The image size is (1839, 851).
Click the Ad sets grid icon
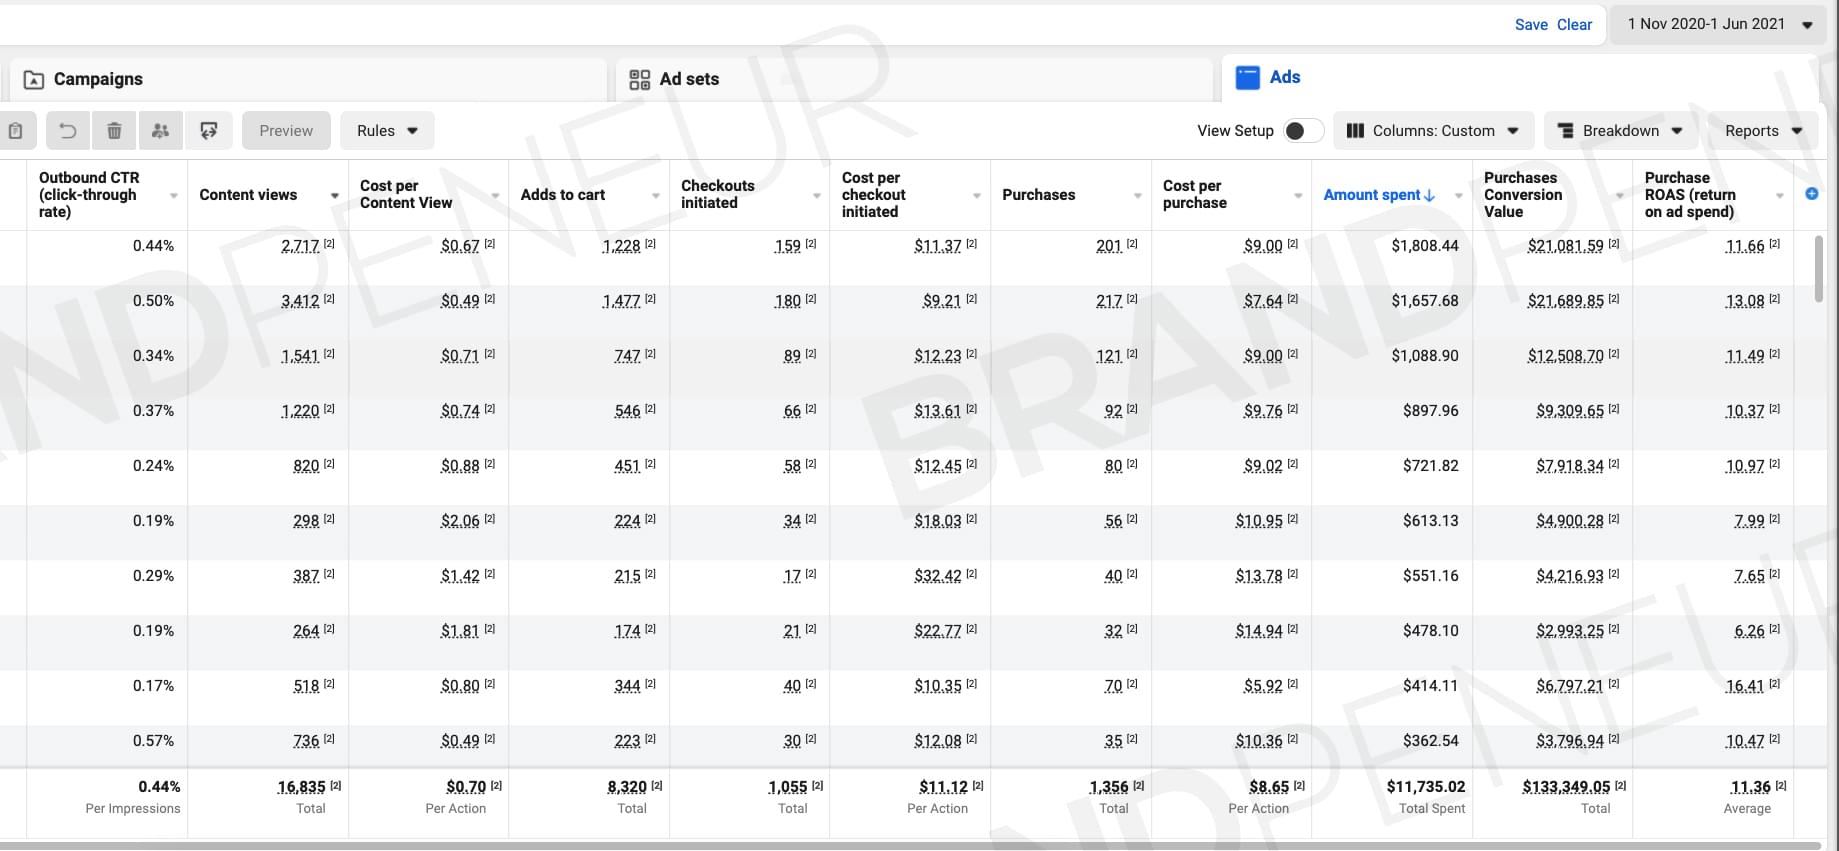pyautogui.click(x=640, y=80)
